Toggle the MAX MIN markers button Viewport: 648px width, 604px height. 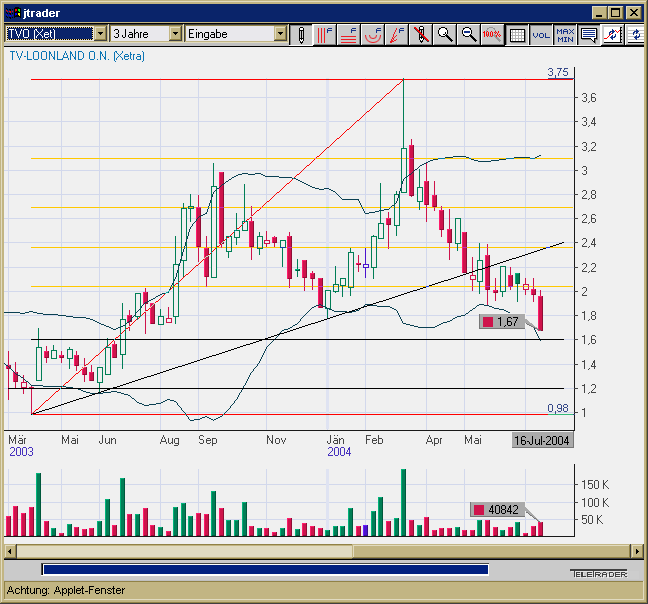tap(565, 34)
